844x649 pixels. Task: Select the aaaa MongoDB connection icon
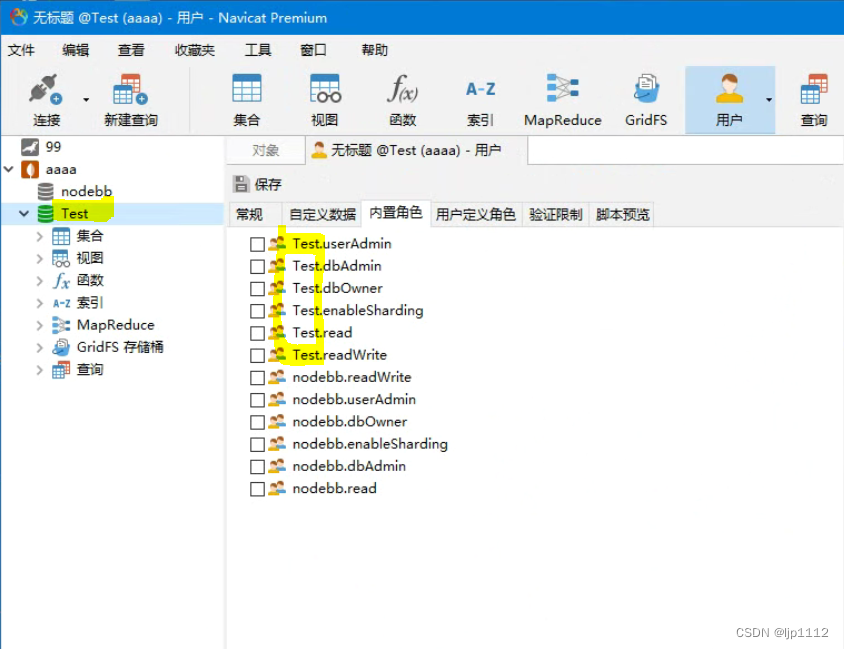(x=30, y=170)
